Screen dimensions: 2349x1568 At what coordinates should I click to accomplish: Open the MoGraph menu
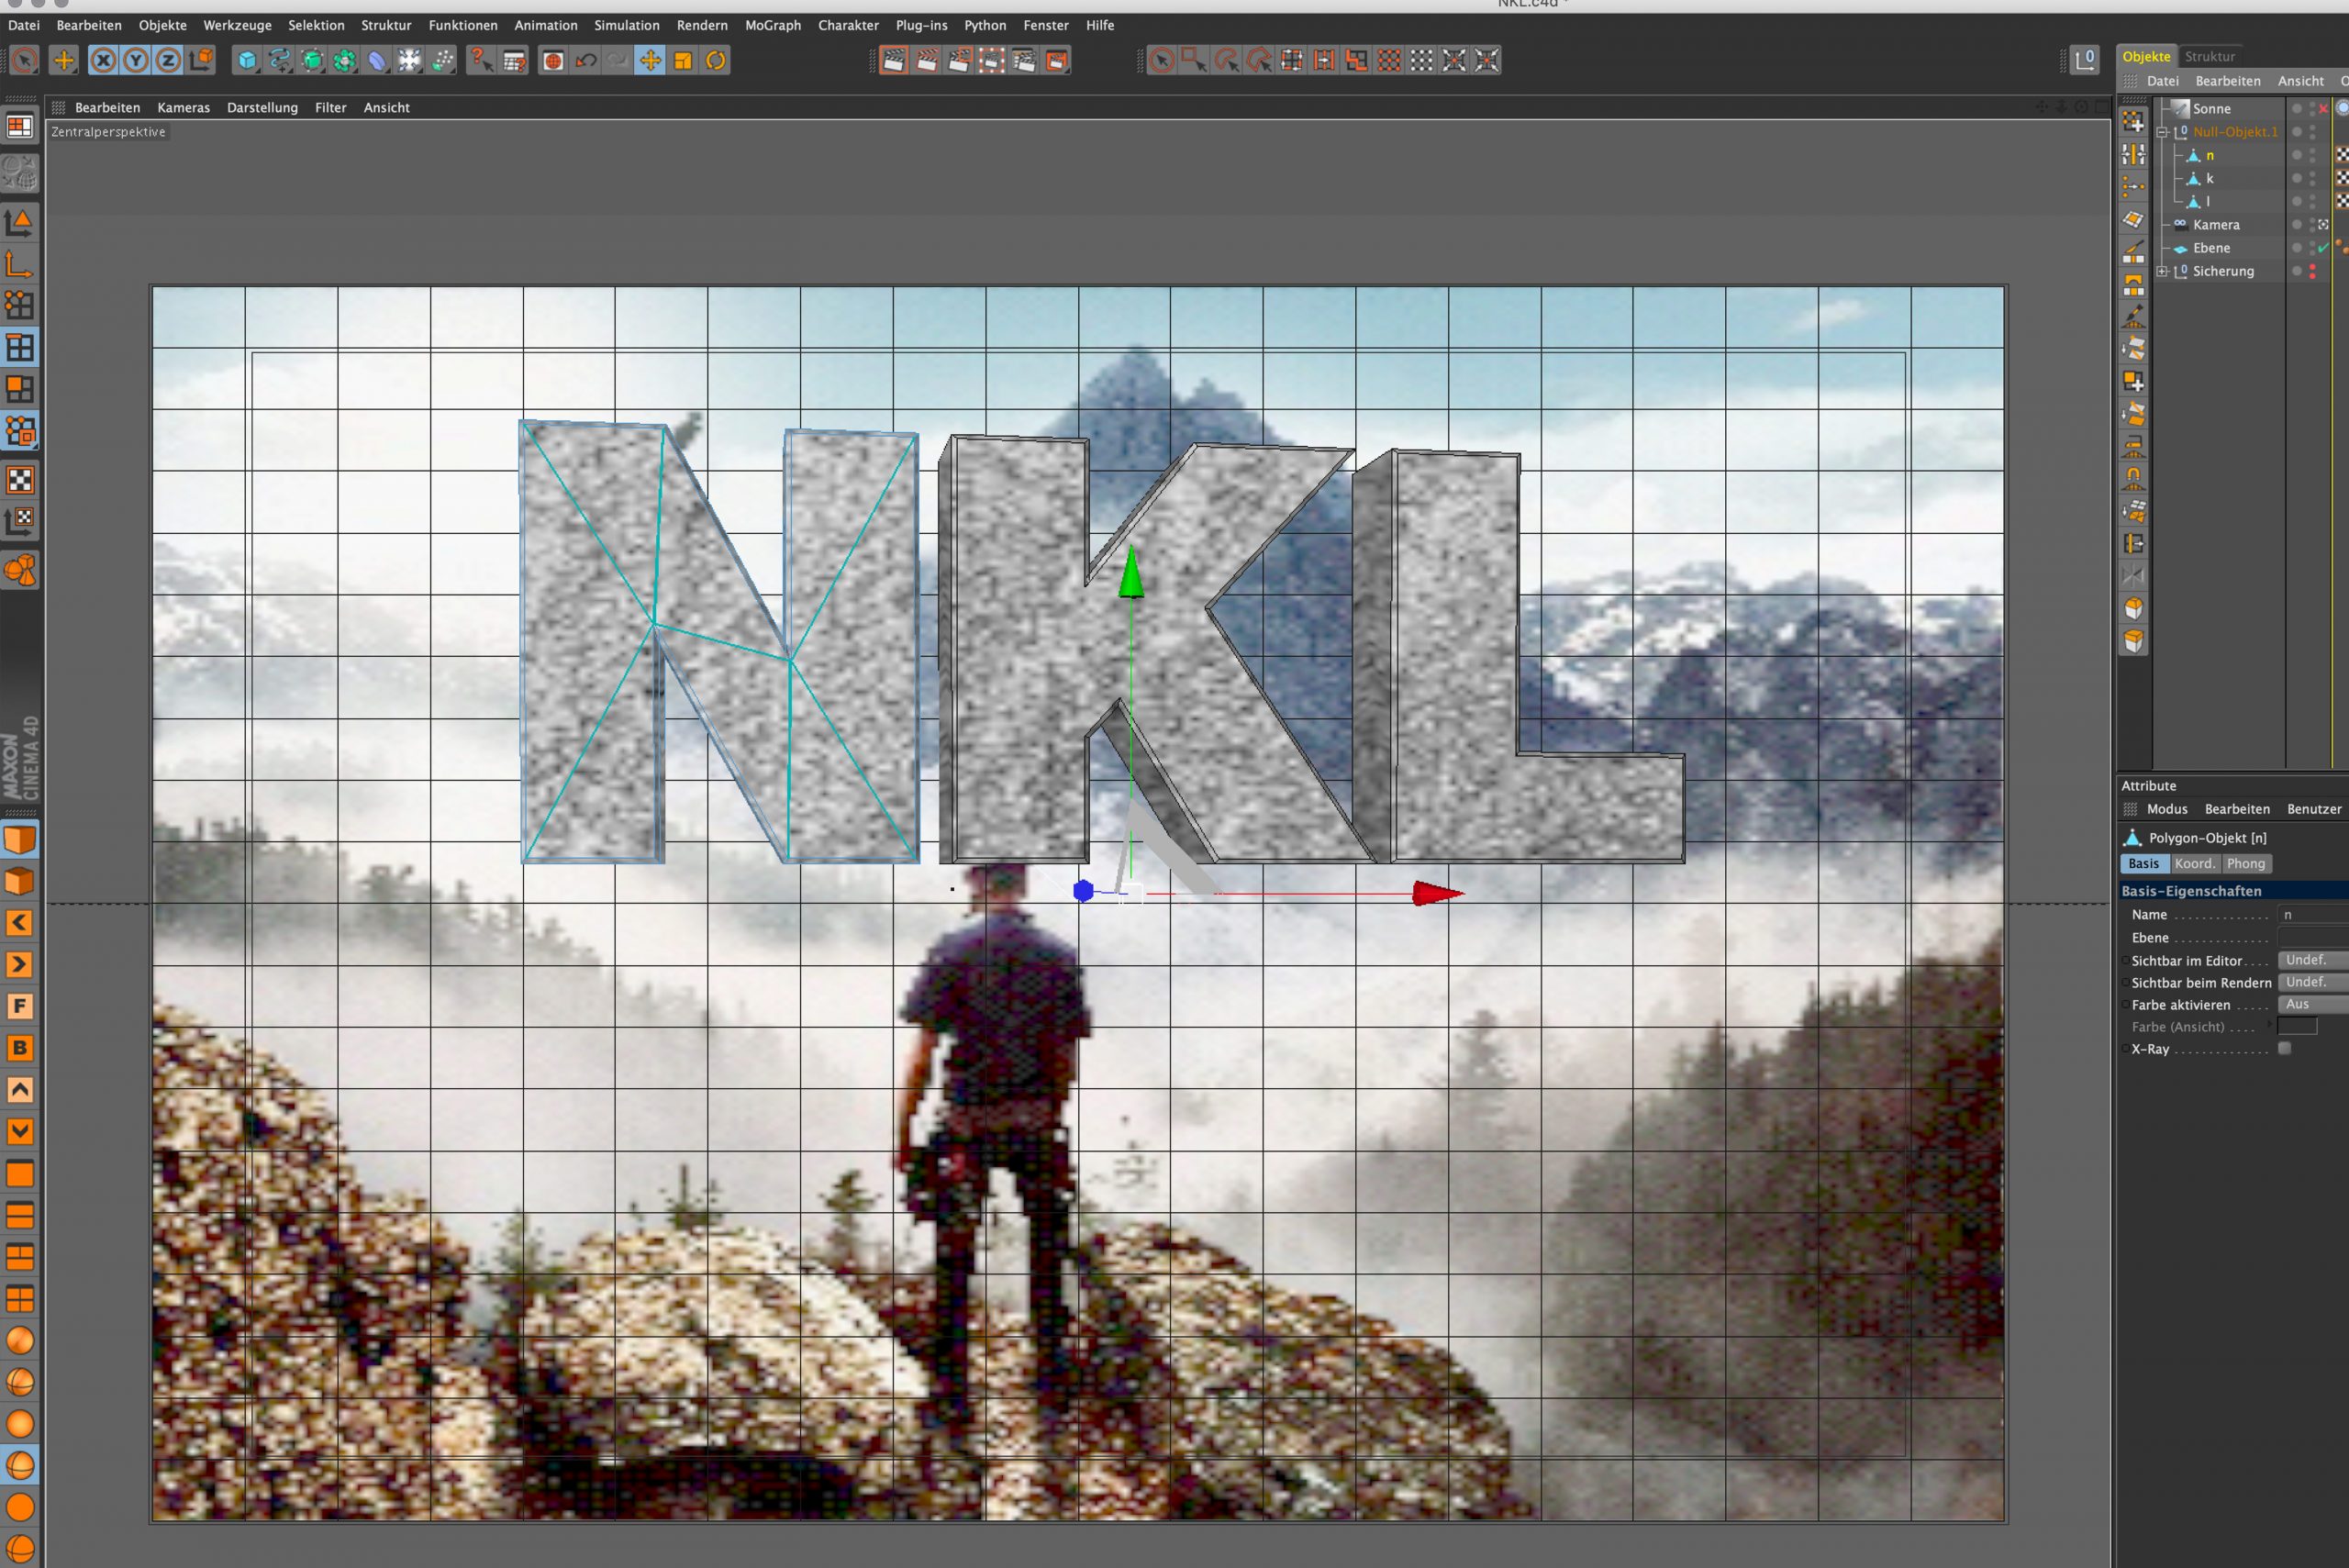point(772,25)
